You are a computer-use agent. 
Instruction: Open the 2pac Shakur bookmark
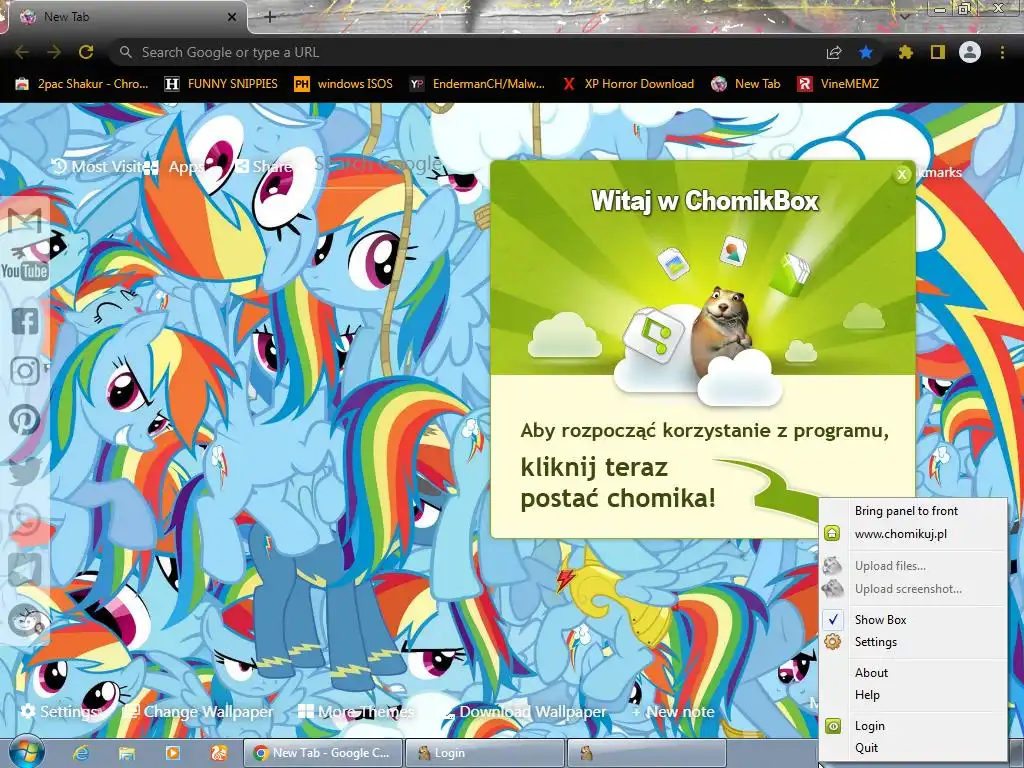pos(82,84)
